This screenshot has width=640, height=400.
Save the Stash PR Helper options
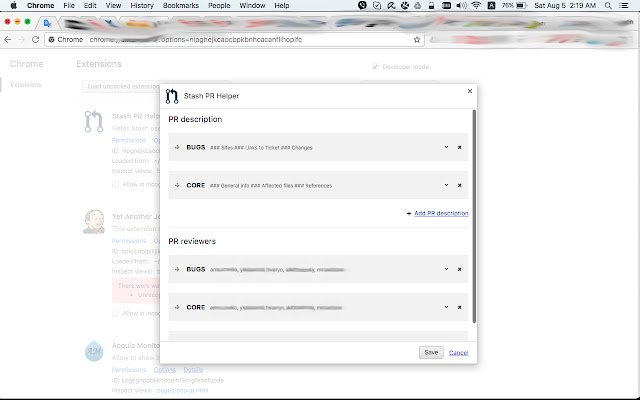(431, 352)
